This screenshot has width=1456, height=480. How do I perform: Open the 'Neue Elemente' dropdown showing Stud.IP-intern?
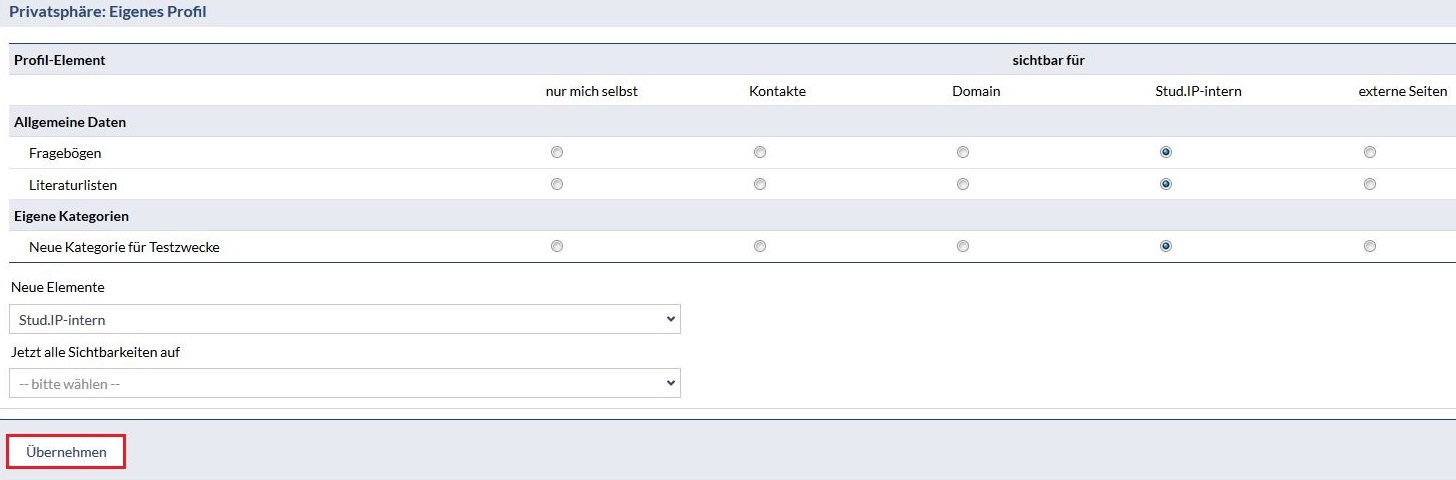344,319
